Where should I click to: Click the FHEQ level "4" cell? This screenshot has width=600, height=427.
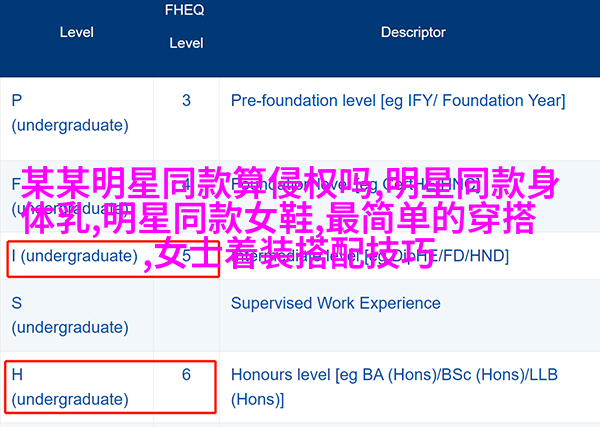point(185,182)
